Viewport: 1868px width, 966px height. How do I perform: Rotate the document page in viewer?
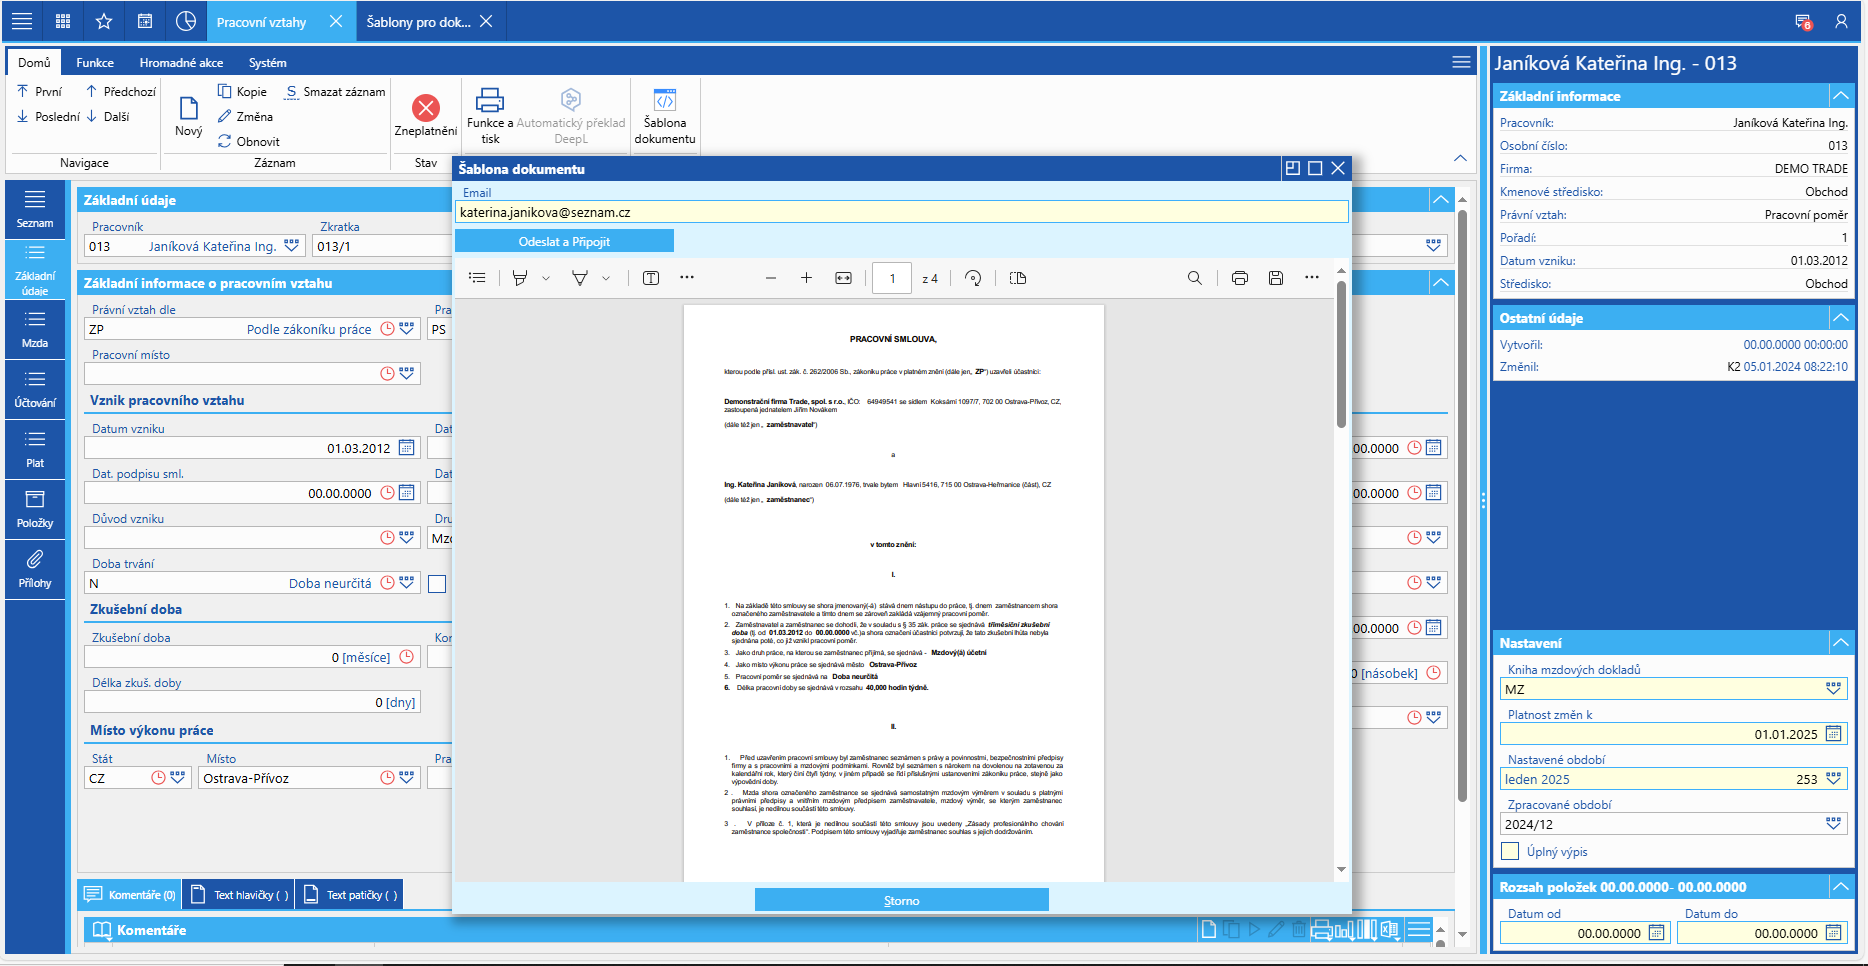[973, 278]
